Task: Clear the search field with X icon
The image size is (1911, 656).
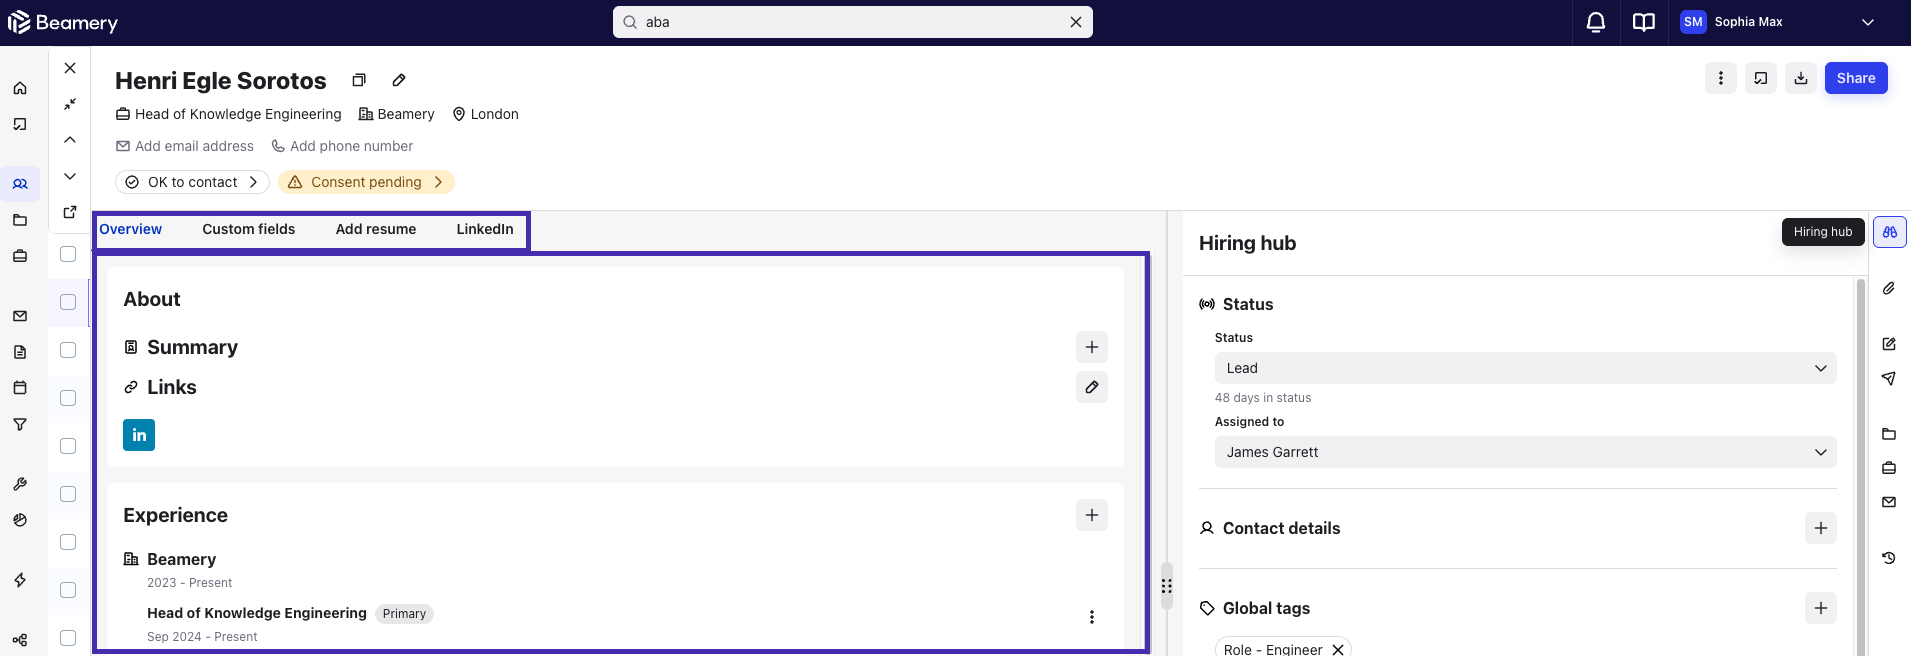Action: (1076, 22)
